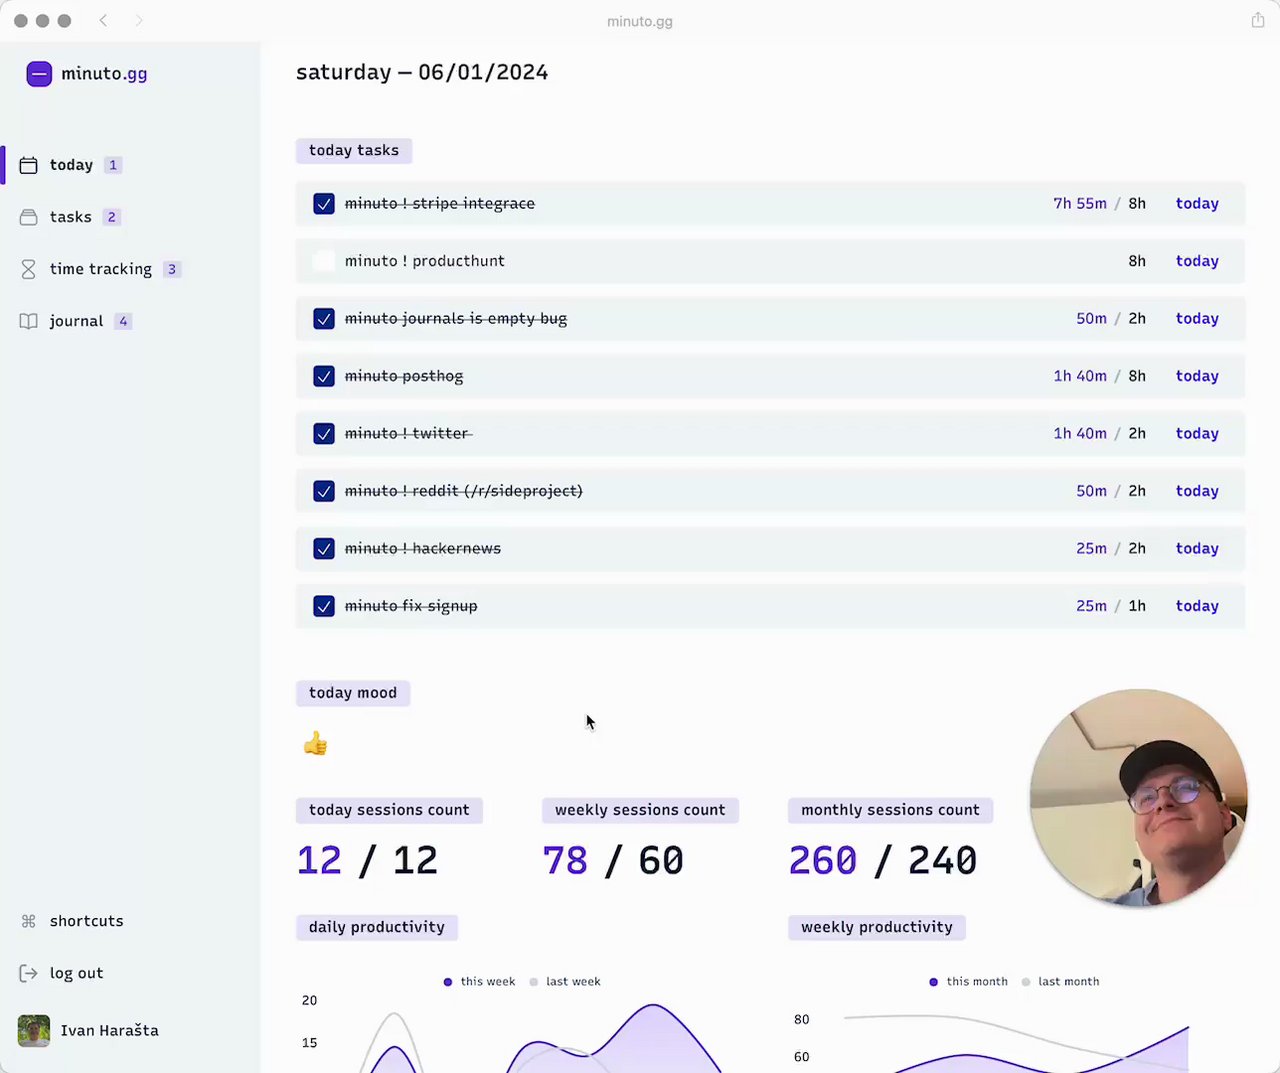Click the 260 / 240 monthly sessions value
The width and height of the screenshot is (1280, 1073).
point(883,861)
